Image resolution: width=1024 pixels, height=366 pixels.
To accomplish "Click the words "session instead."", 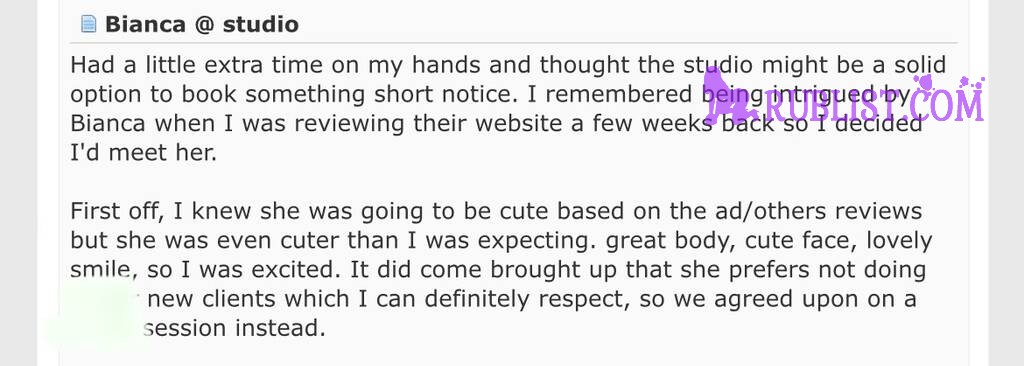I will (234, 327).
